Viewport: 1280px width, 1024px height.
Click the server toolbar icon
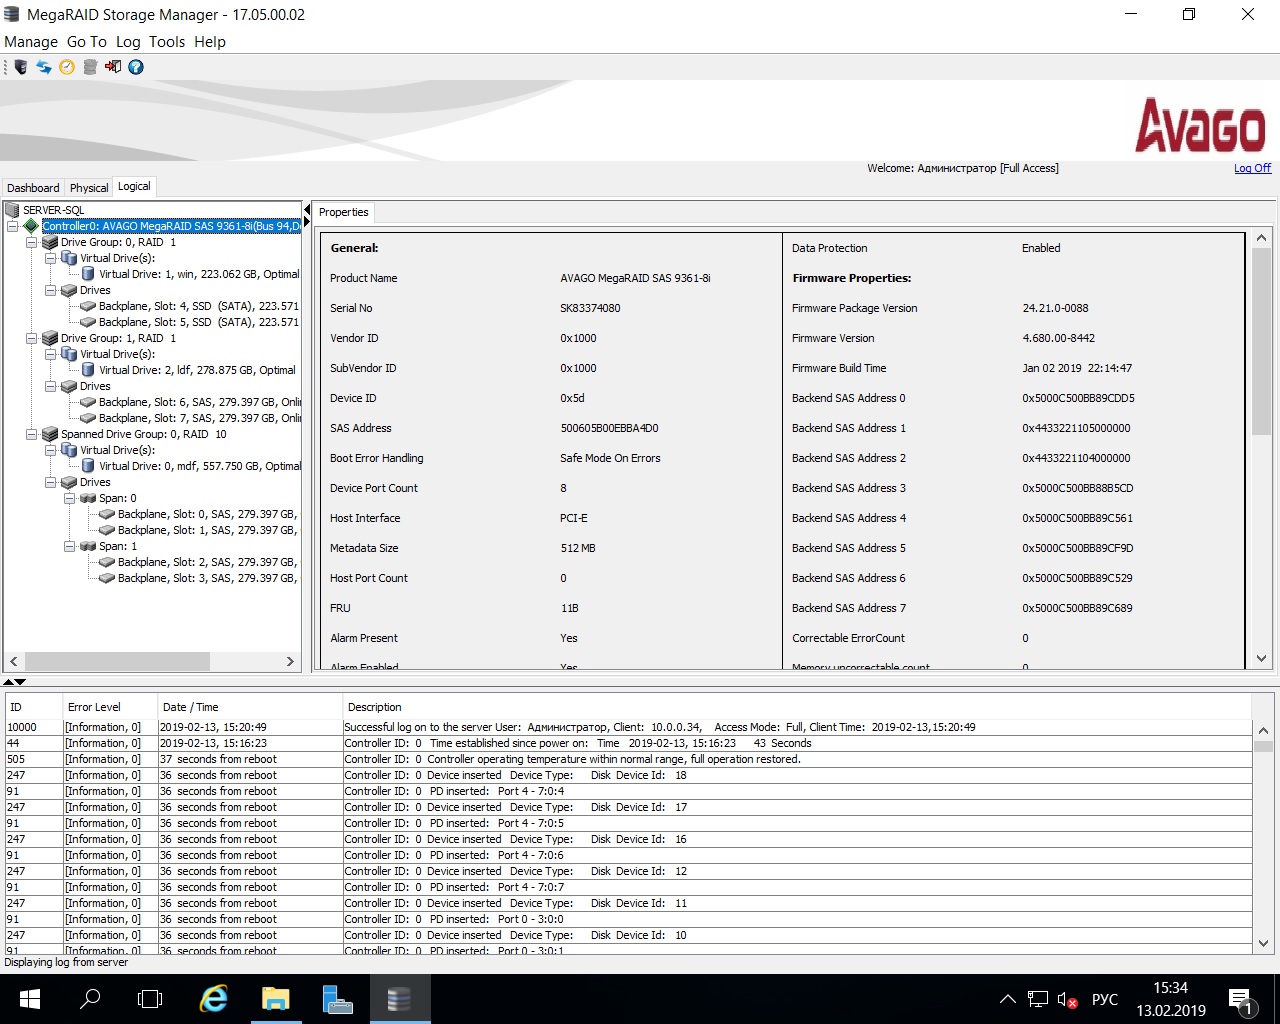tap(20, 67)
